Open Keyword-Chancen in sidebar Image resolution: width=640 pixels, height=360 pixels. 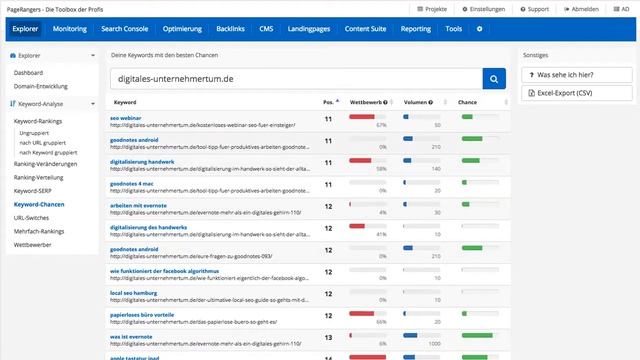(39, 204)
